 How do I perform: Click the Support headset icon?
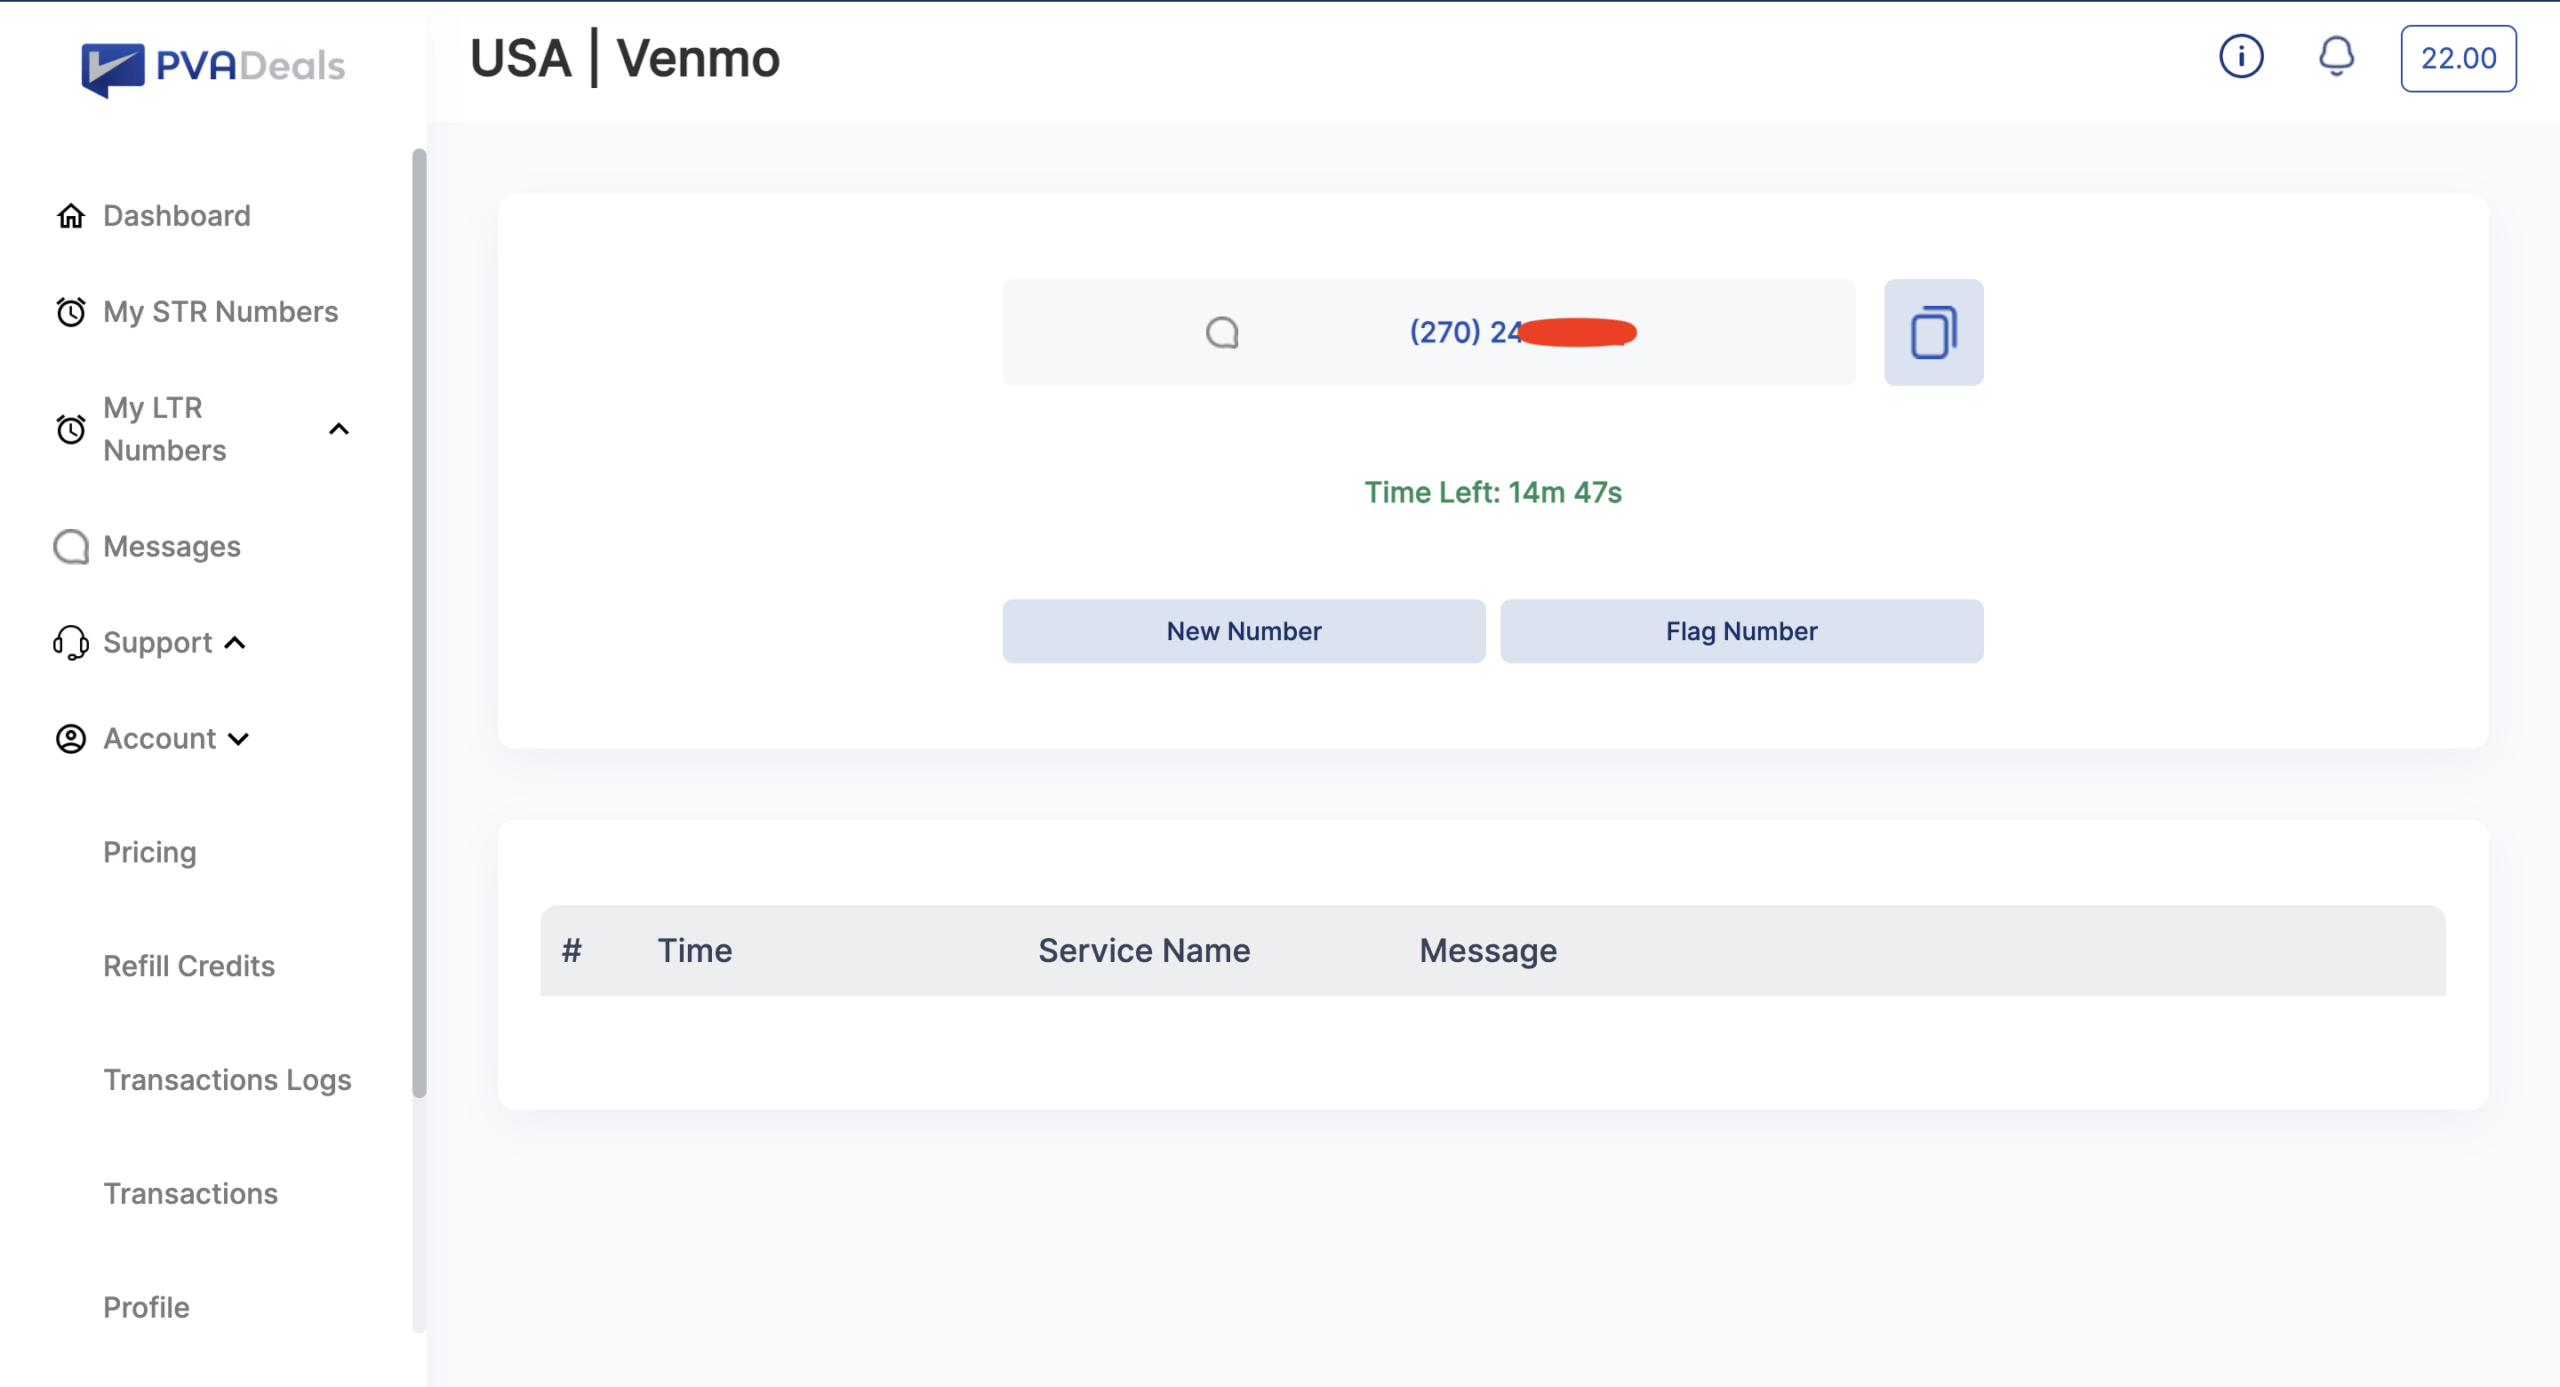click(70, 643)
